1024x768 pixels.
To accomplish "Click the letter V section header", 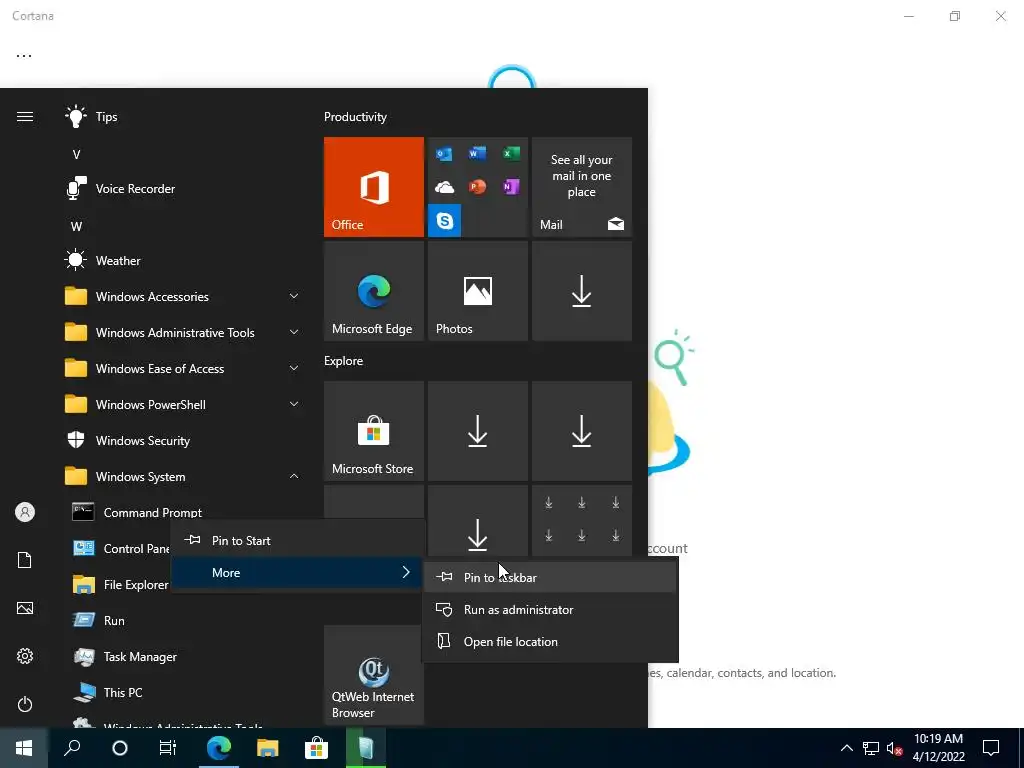I will click(76, 155).
